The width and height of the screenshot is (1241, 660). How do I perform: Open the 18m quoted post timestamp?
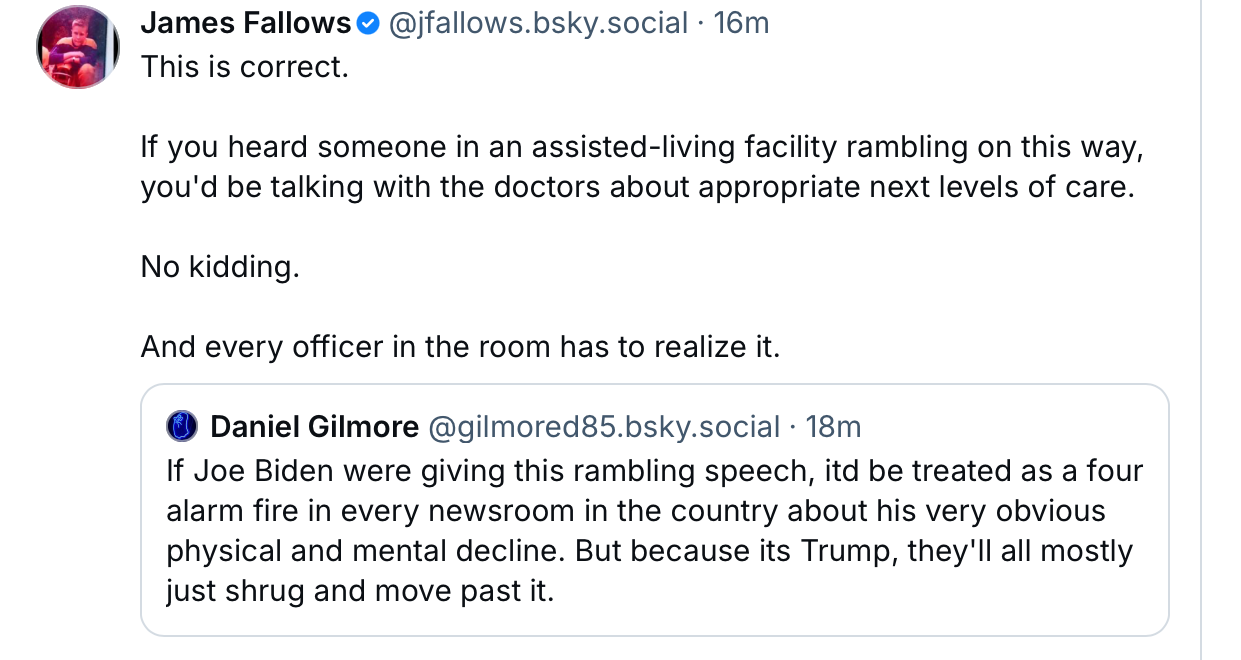click(833, 427)
